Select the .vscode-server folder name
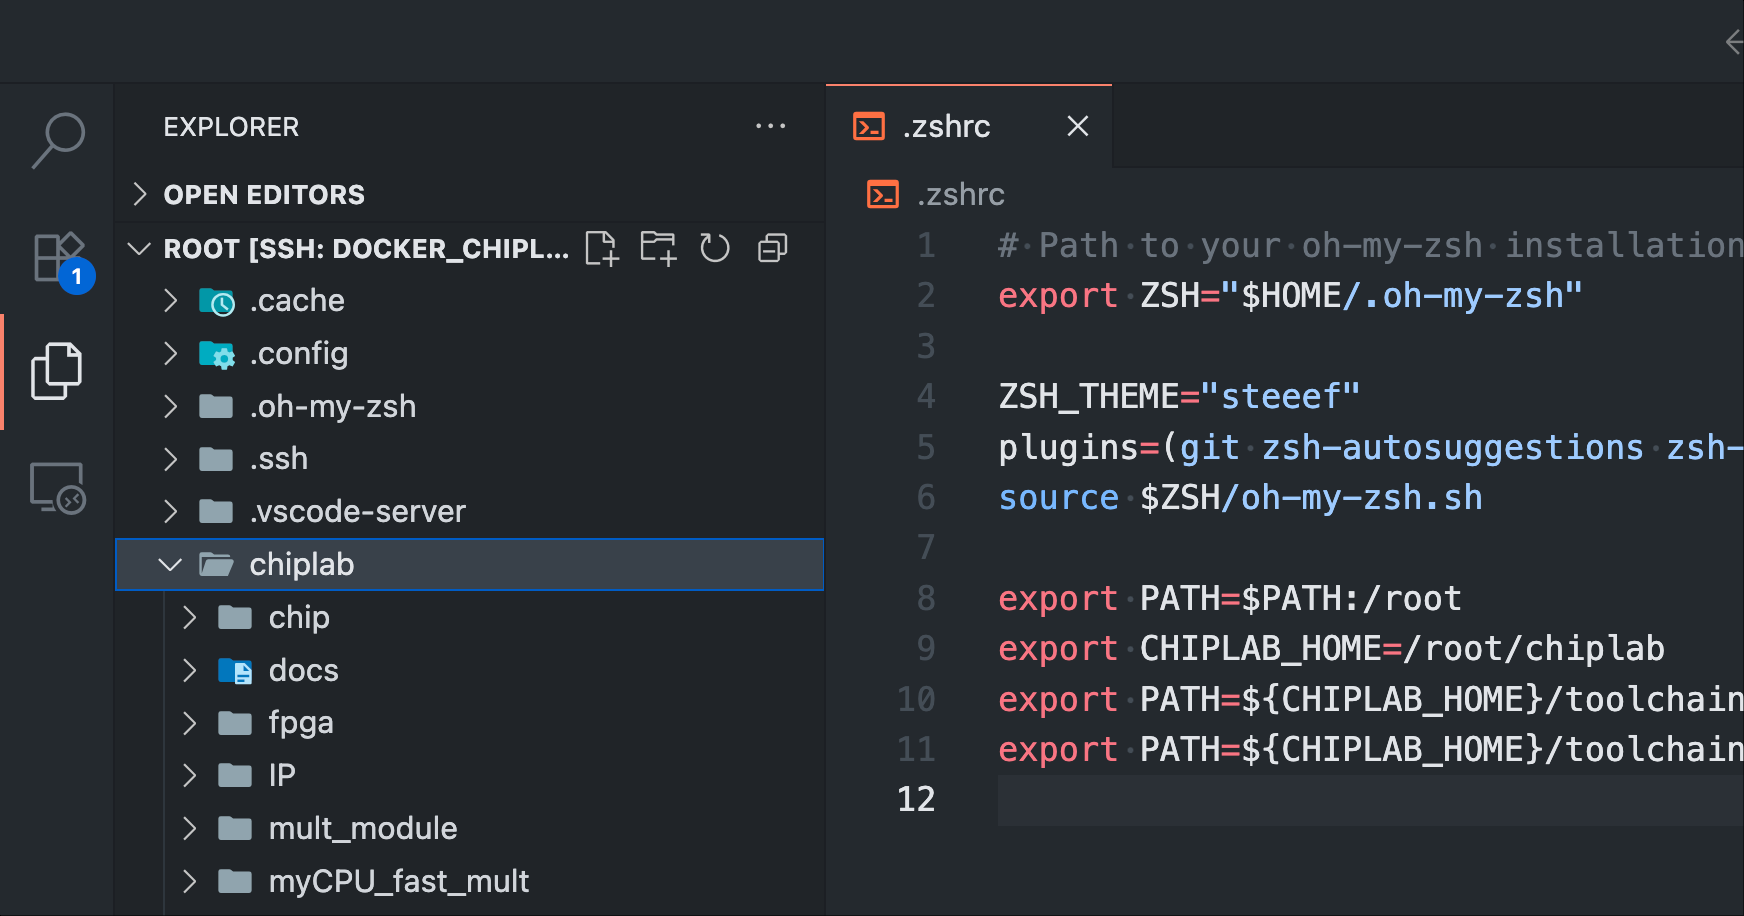 tap(358, 511)
